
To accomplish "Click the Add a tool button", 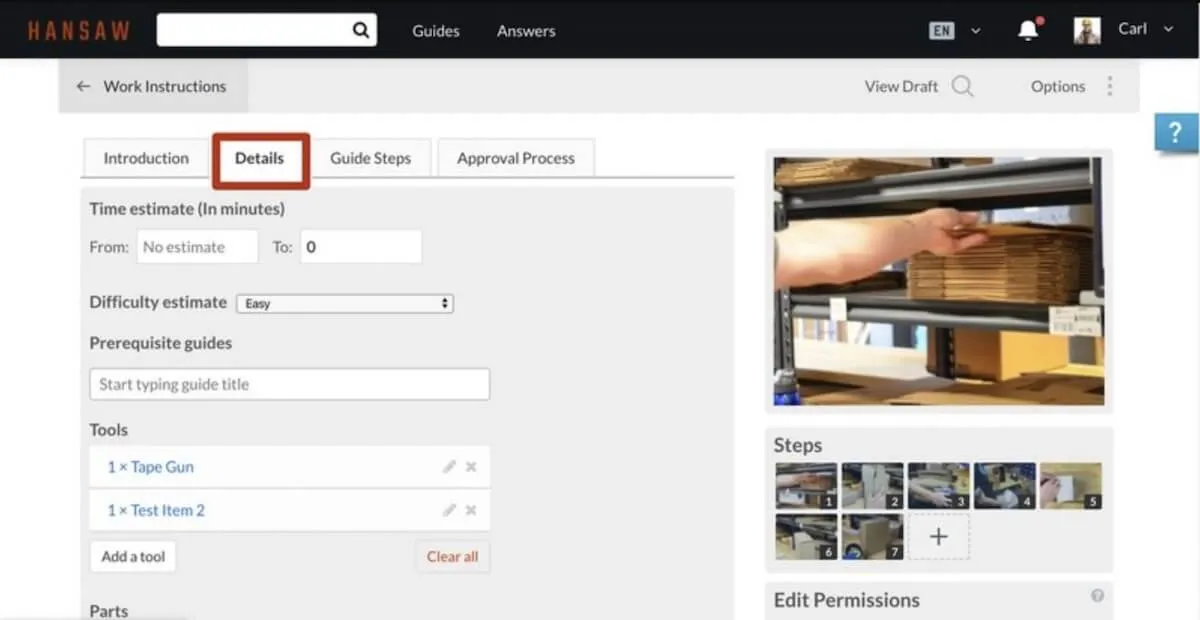I will point(133,556).
